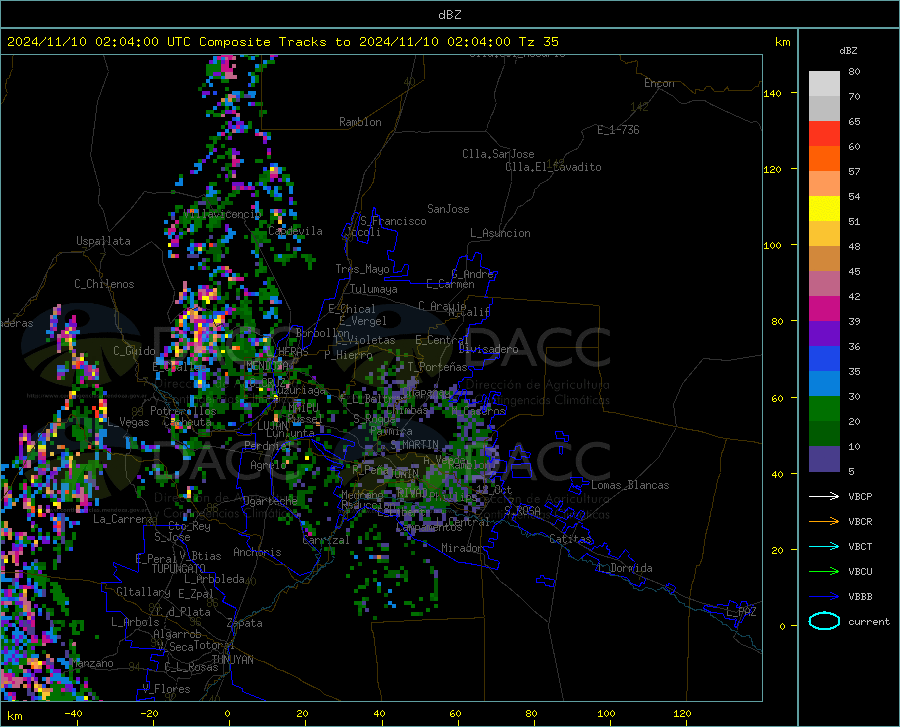The height and width of the screenshot is (727, 900).
Task: Click the 140 km tick on right axis
Action: pos(772,93)
